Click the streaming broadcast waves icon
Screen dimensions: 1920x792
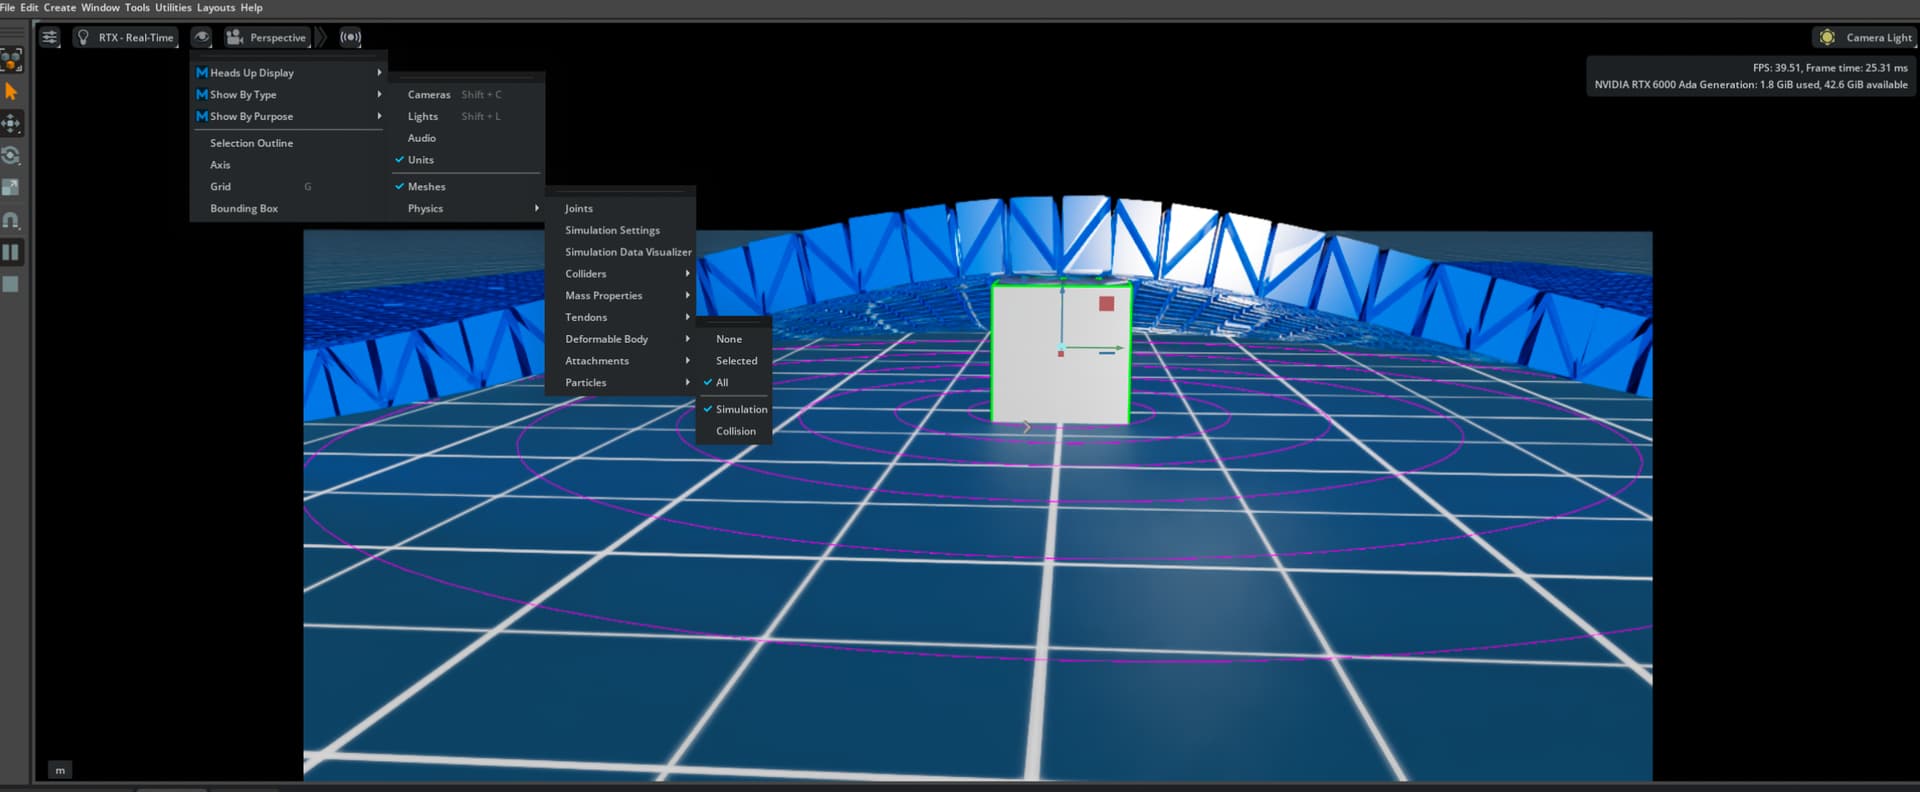coord(350,37)
